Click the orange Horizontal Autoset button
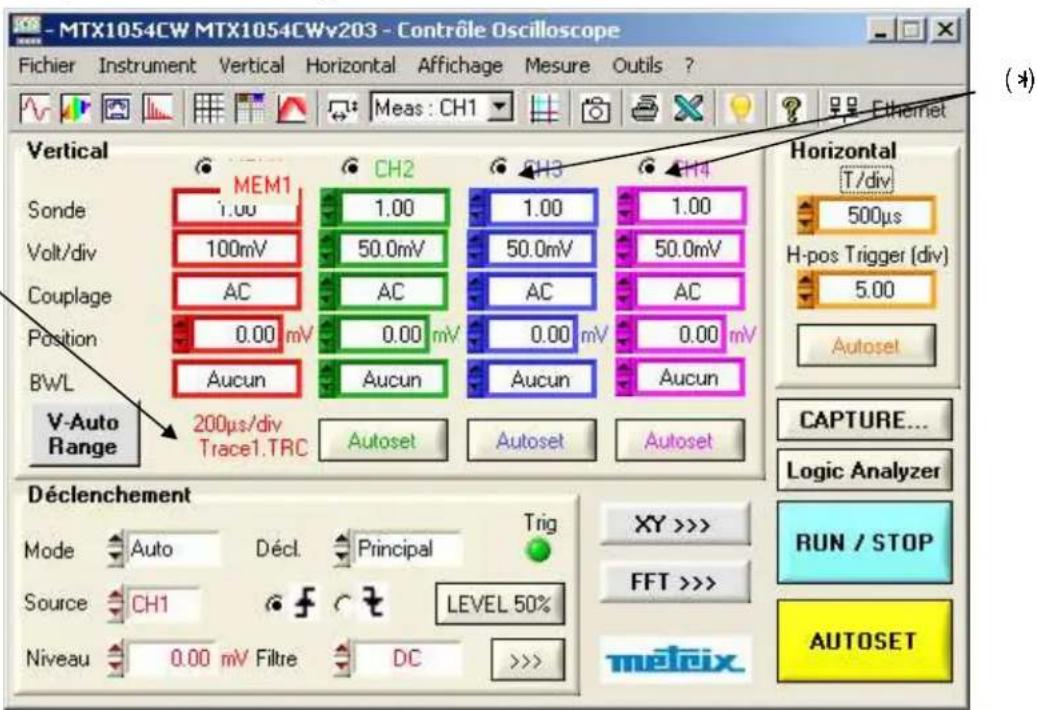This screenshot has height=710, width=1037. point(866,346)
